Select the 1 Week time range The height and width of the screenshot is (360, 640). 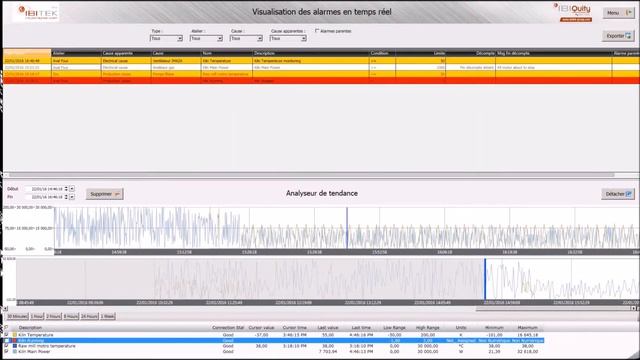pyautogui.click(x=108, y=316)
